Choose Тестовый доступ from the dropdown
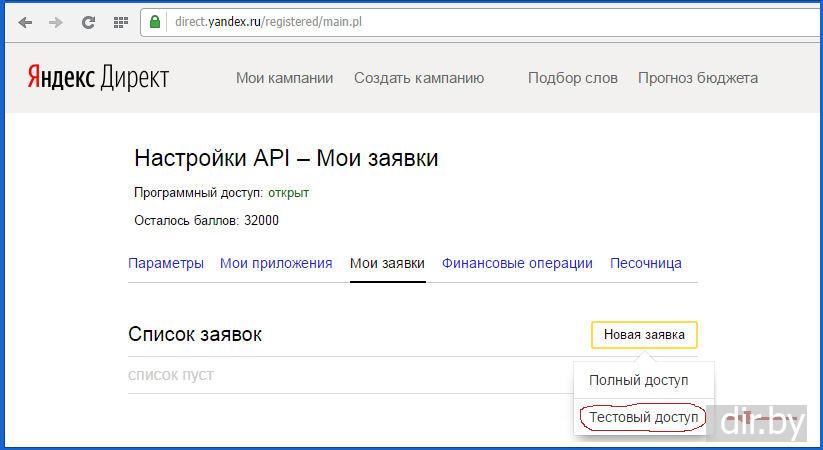The height and width of the screenshot is (450, 823). (643, 417)
